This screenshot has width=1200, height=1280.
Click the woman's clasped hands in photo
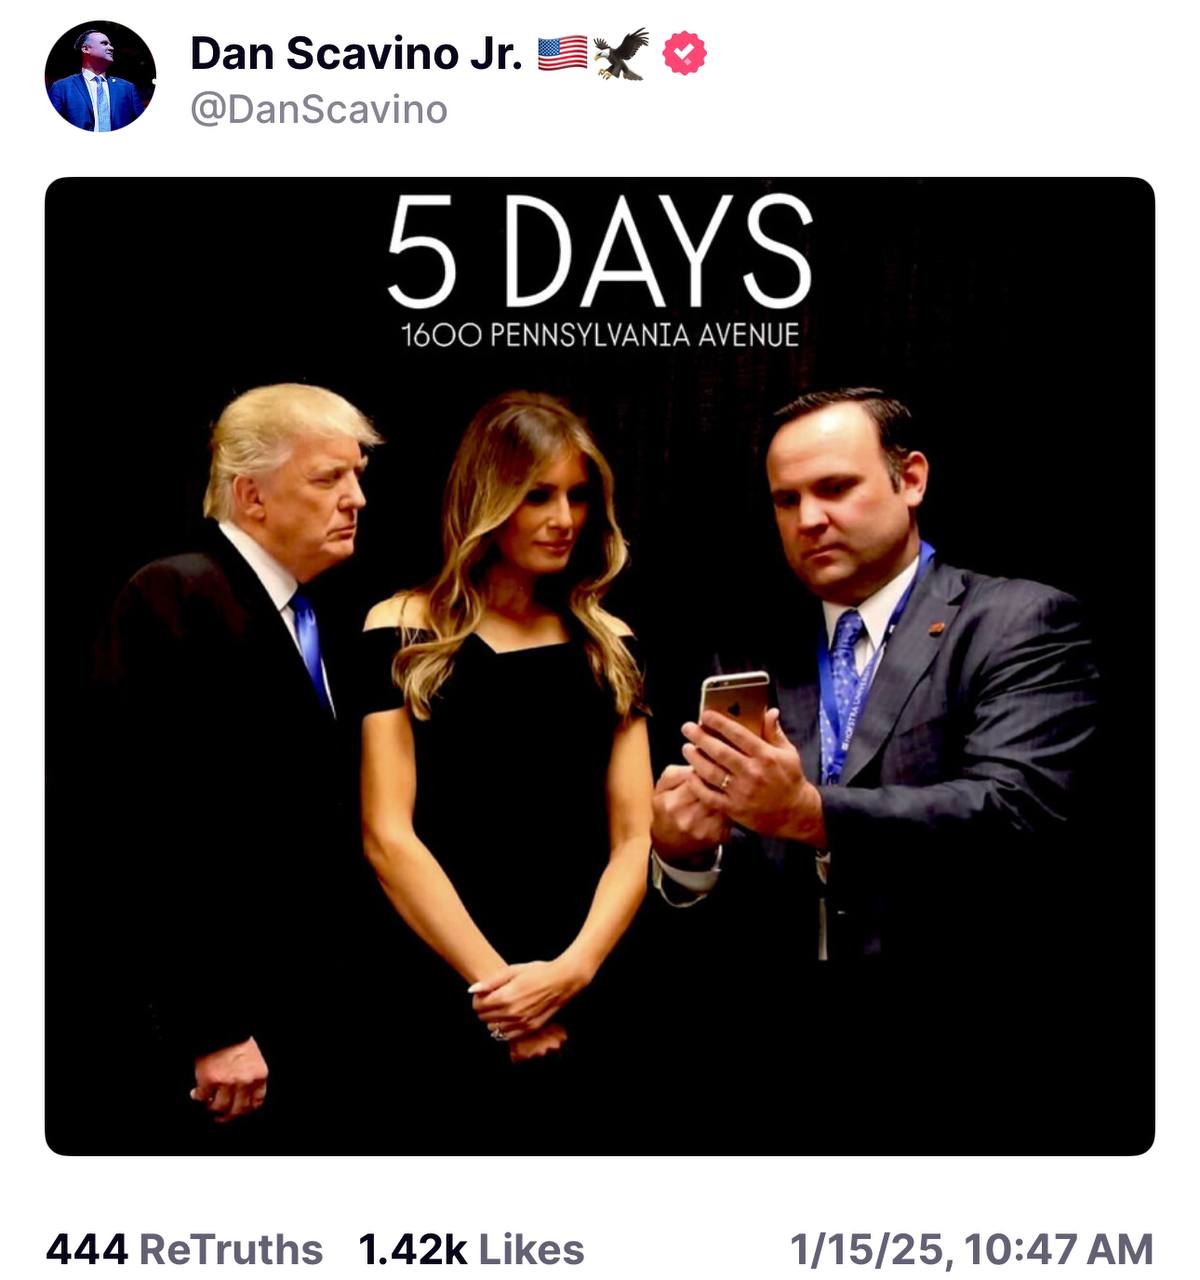click(520, 1000)
